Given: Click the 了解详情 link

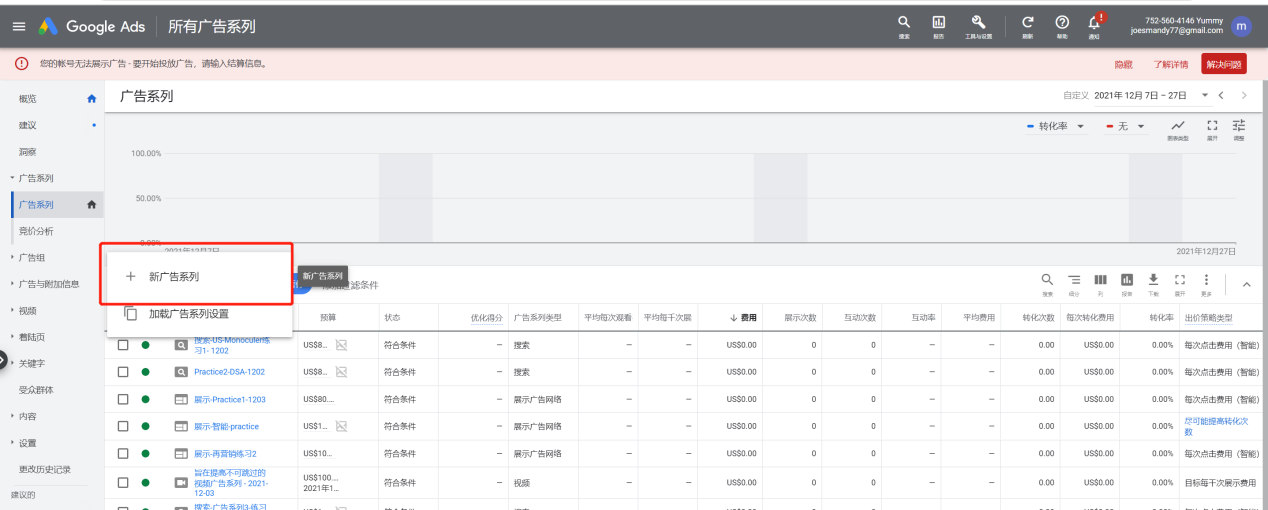Looking at the screenshot, I should (x=1171, y=64).
